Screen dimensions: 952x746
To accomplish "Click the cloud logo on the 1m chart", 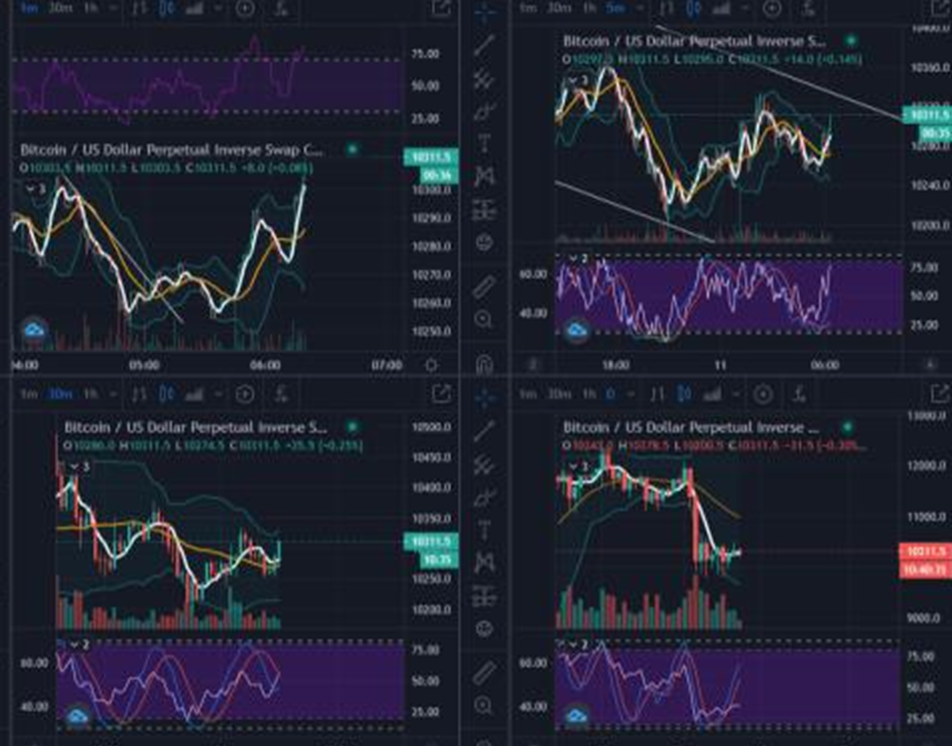I will pyautogui.click(x=34, y=330).
